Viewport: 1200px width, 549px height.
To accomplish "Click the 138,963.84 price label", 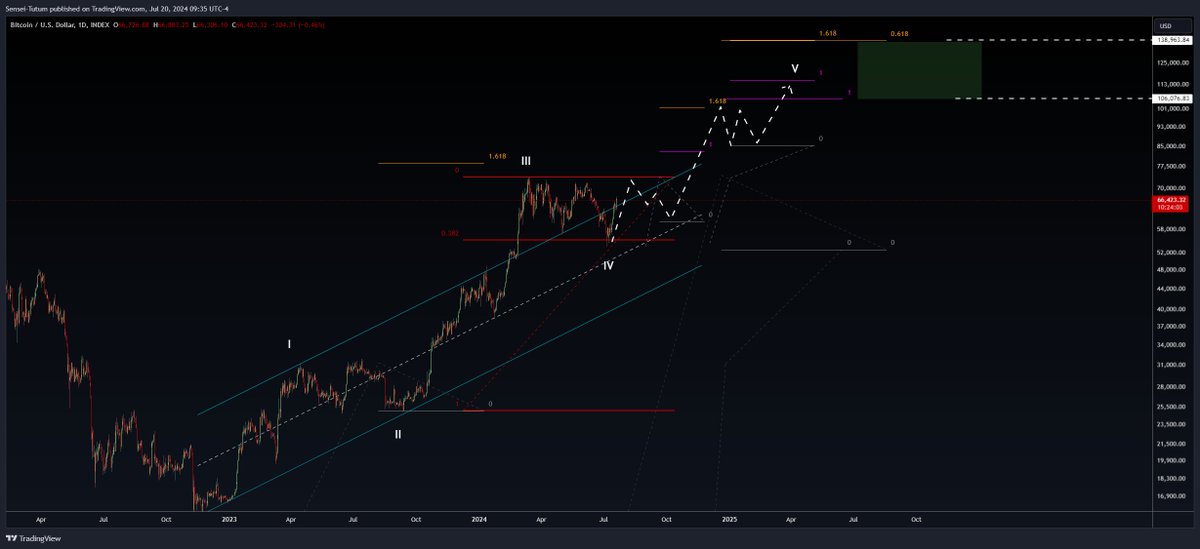I will (x=1172, y=39).
